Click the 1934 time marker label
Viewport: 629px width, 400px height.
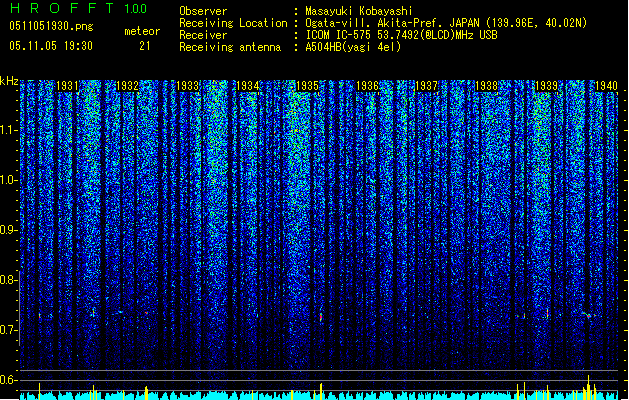(248, 86)
